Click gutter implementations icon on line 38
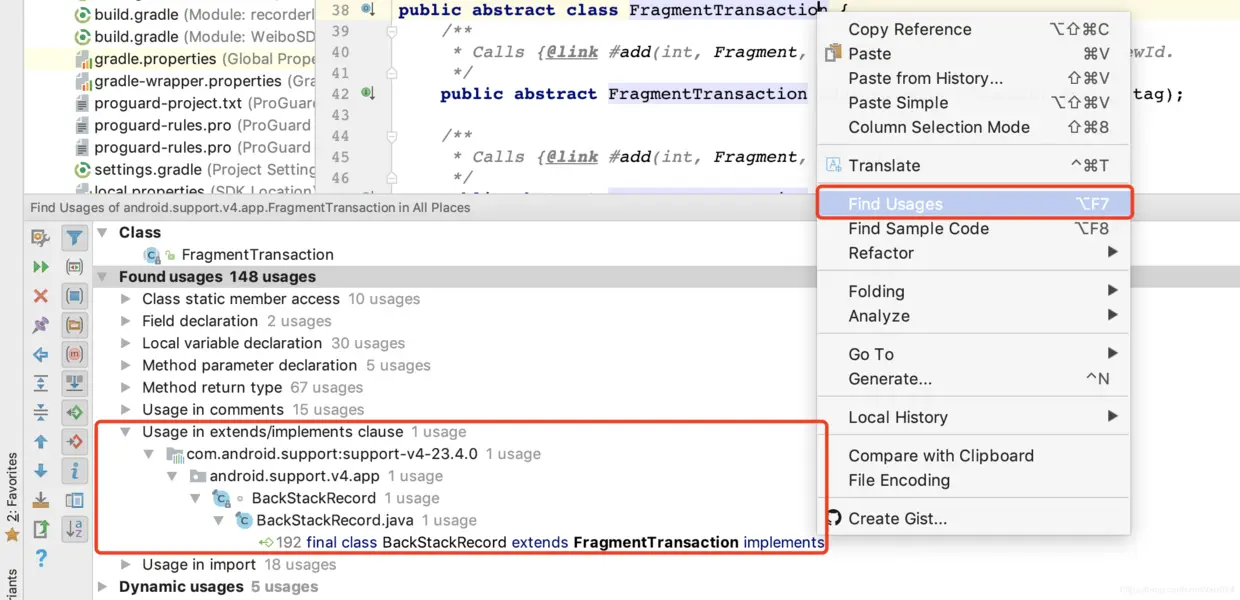Viewport: 1240px width, 600px height. pos(368,9)
